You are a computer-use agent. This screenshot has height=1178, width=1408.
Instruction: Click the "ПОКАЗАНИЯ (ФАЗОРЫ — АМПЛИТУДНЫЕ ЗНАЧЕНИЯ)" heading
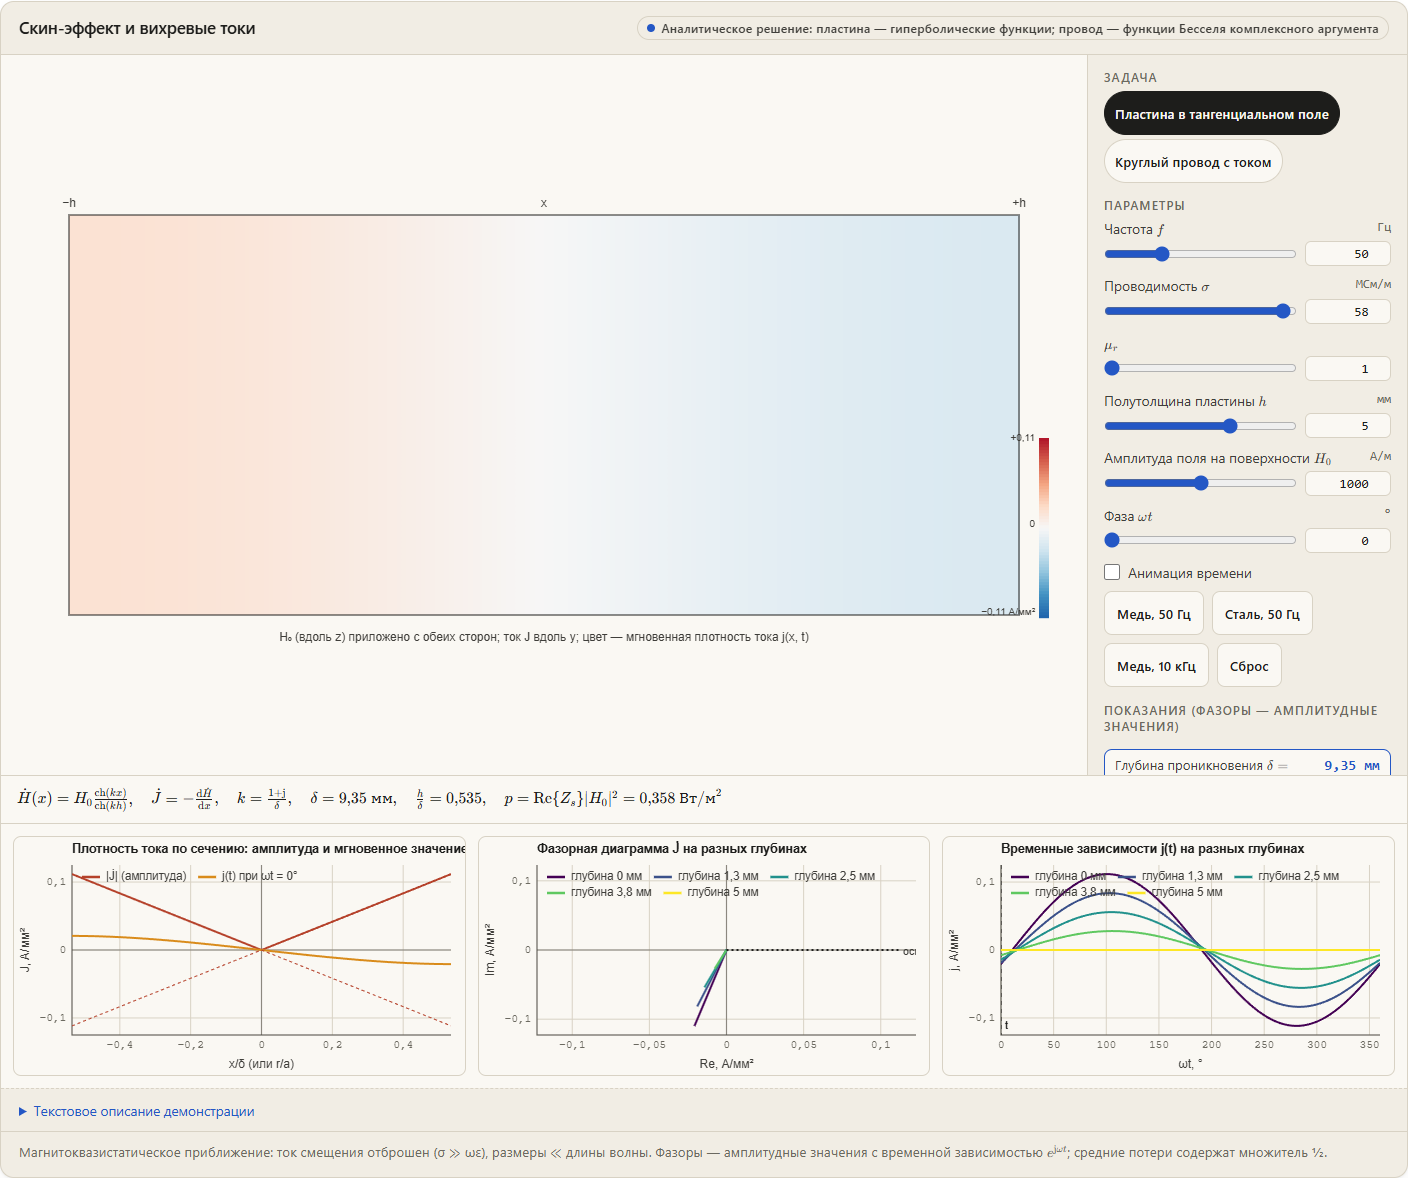point(1241,718)
